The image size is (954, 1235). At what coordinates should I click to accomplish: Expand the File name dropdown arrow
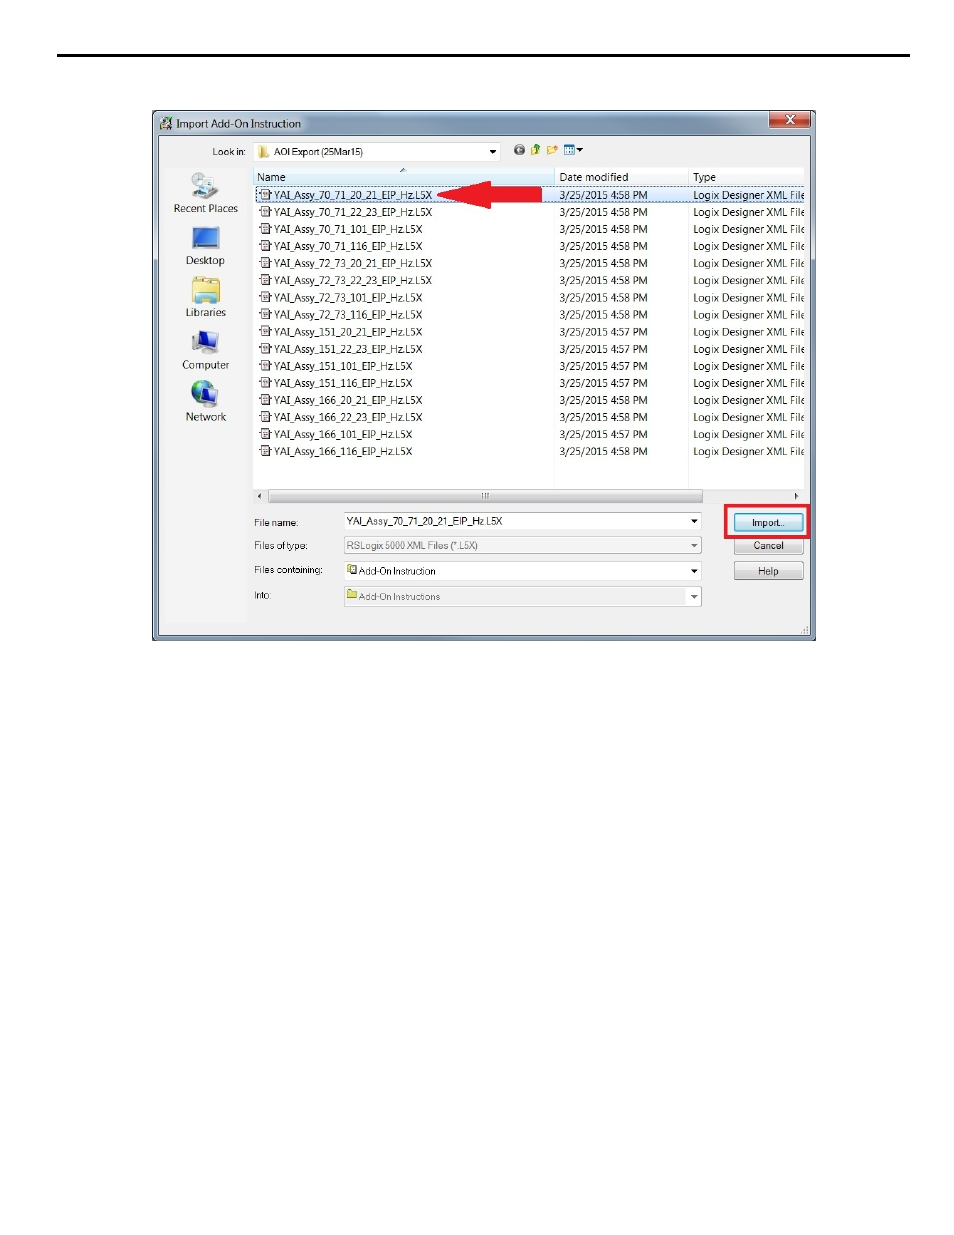[694, 521]
